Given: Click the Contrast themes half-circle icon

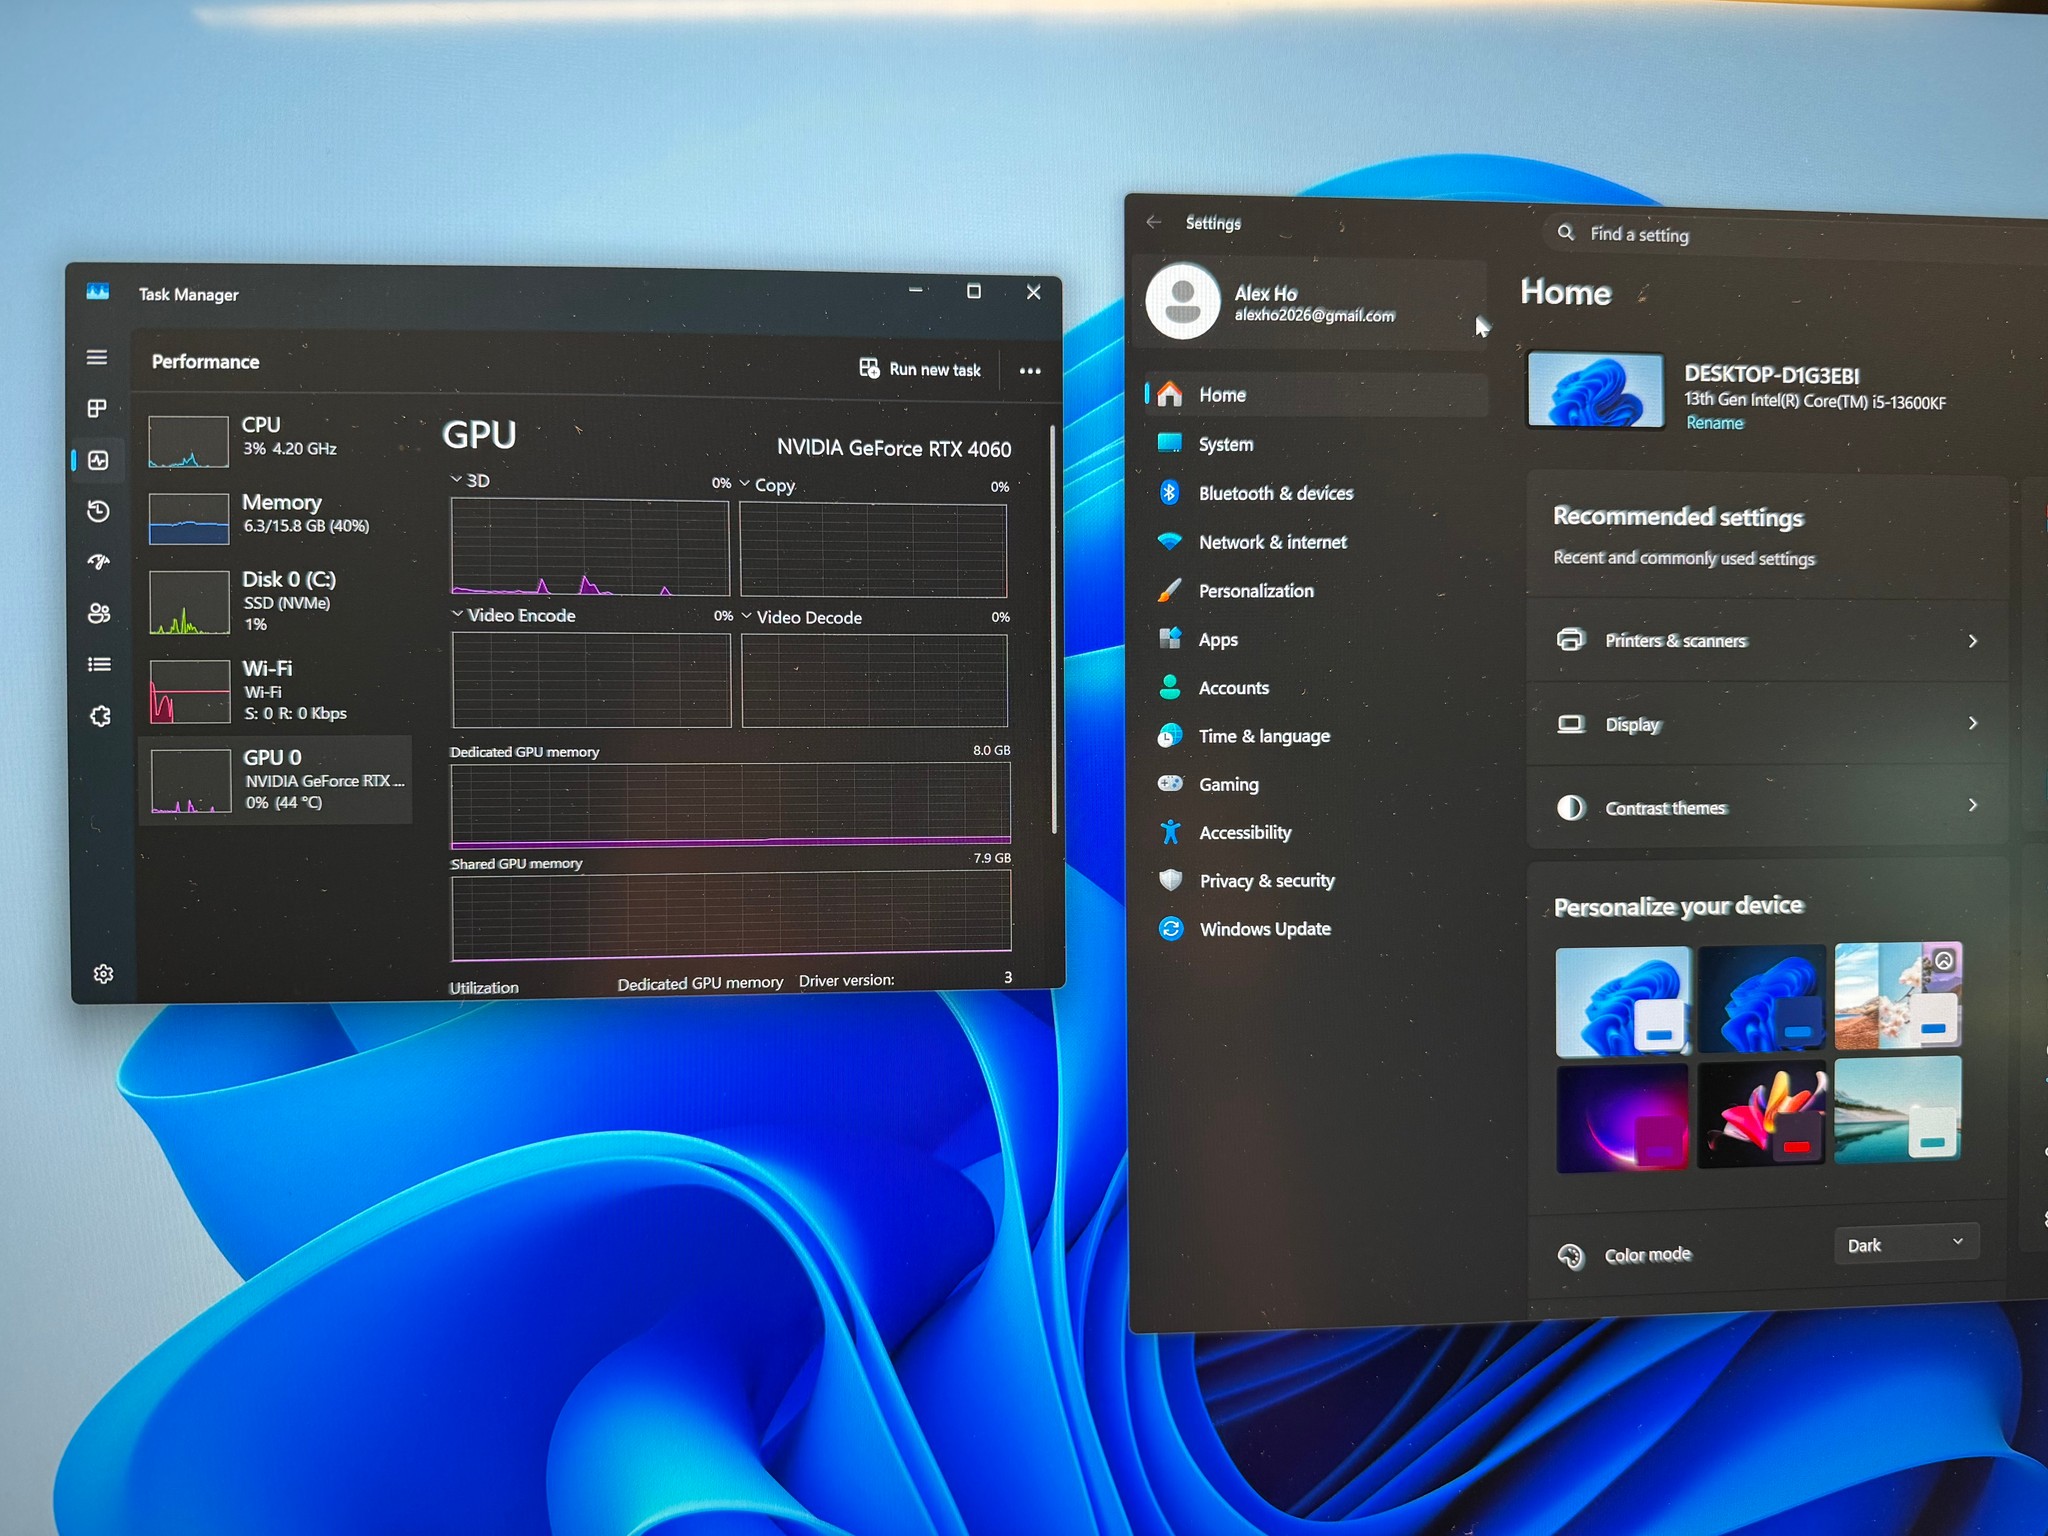Looking at the screenshot, I should click(x=1571, y=807).
